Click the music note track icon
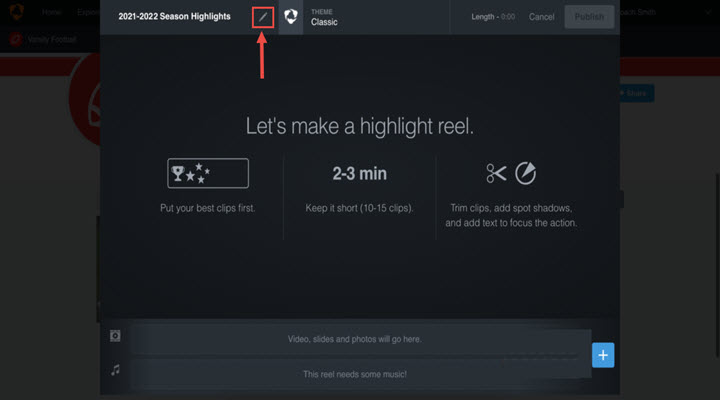720x400 pixels. pos(115,370)
